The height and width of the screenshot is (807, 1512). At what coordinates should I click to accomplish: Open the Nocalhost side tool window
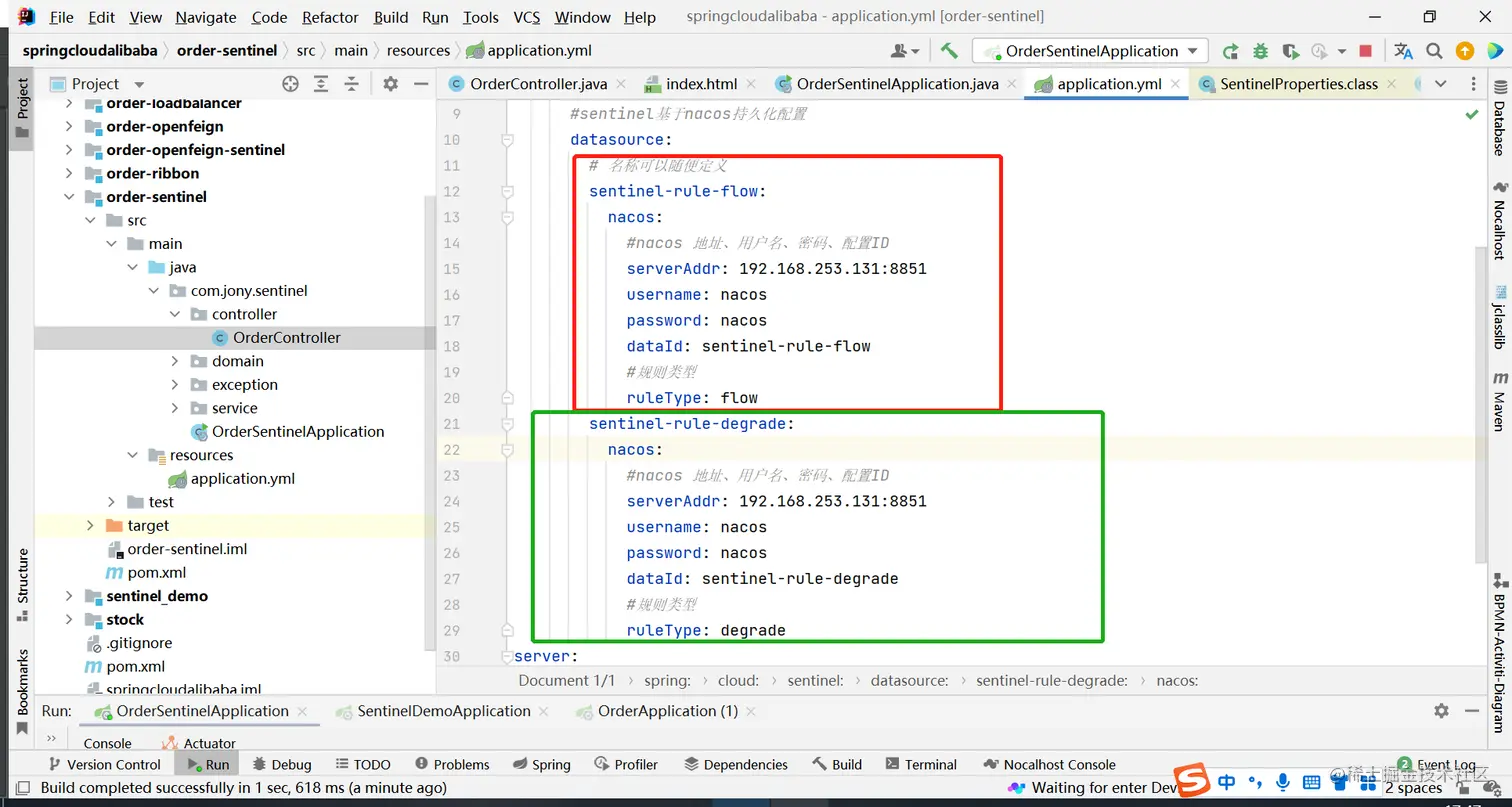point(1499,221)
